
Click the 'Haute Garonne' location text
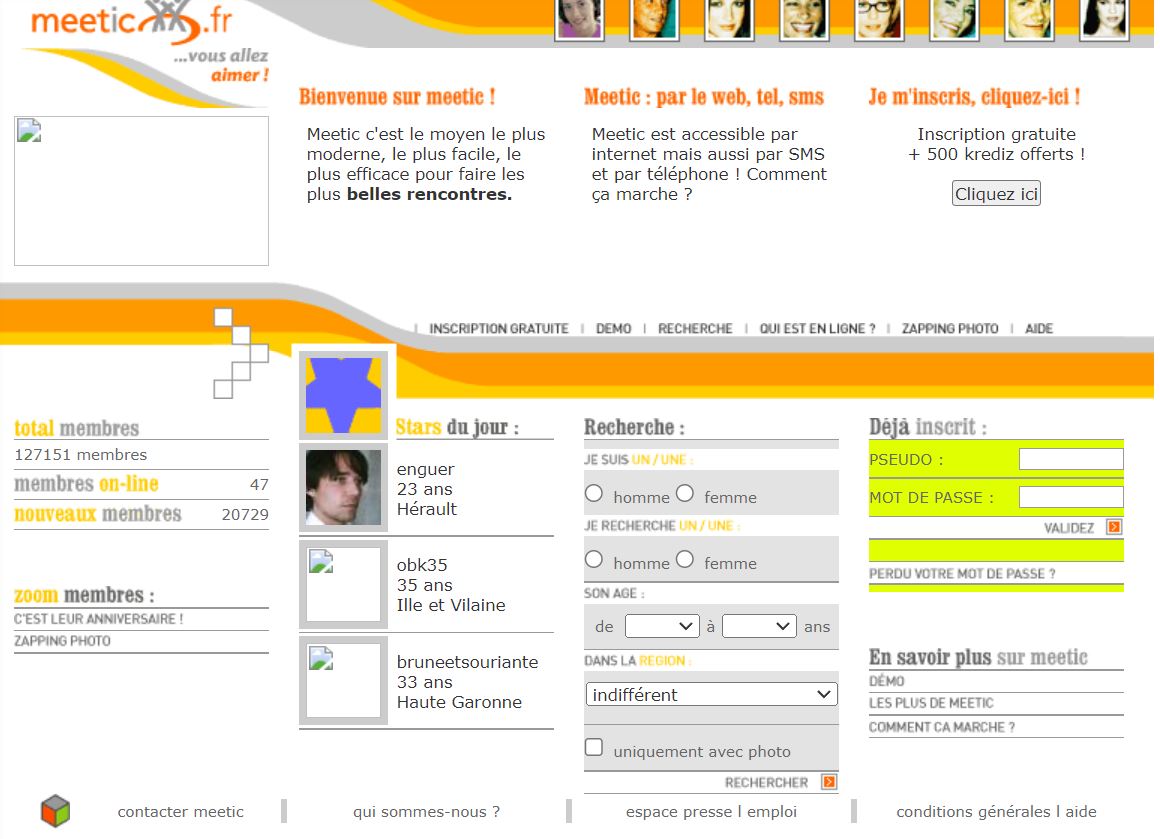point(459,702)
